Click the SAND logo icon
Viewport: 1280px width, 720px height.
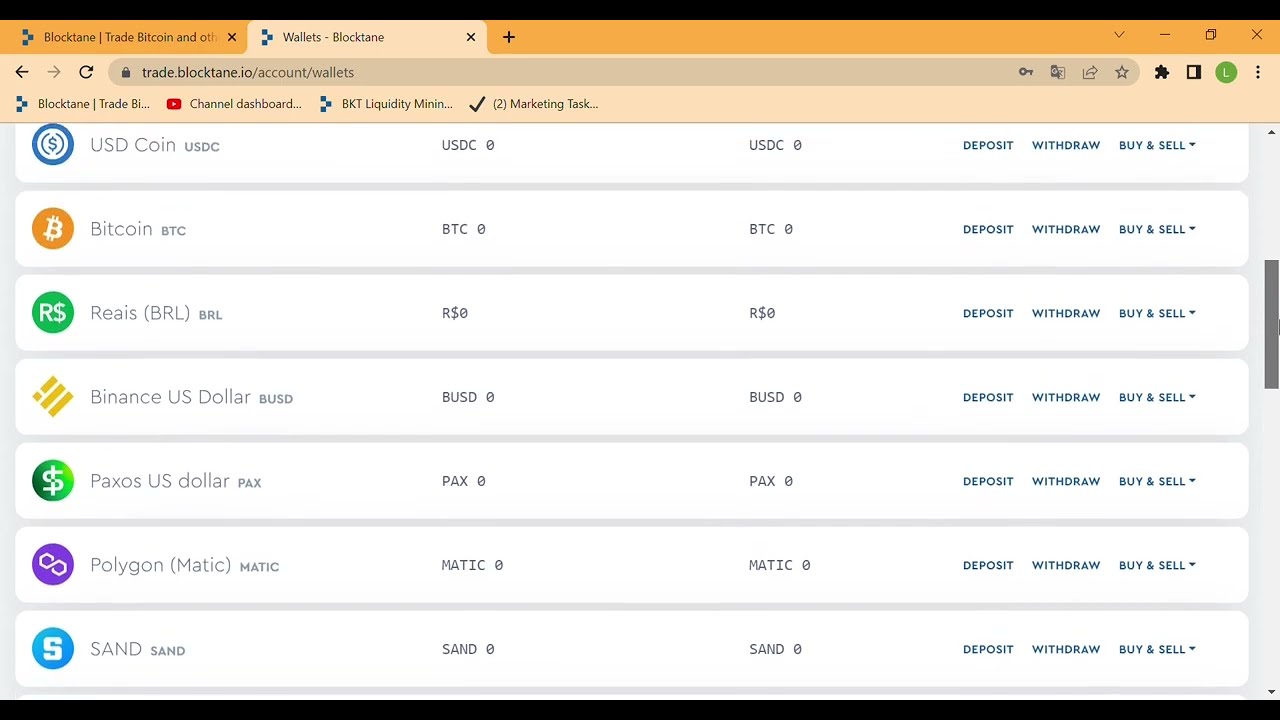[x=53, y=649]
